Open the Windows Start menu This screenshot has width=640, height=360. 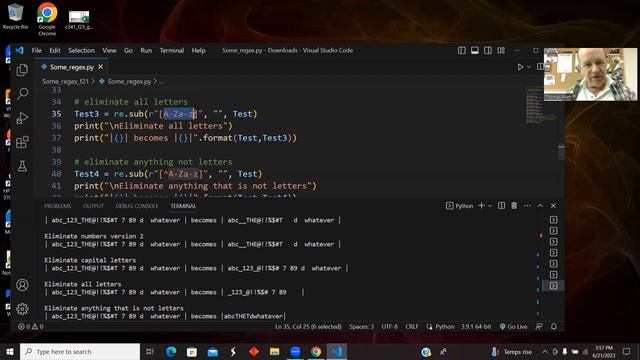click(9, 351)
